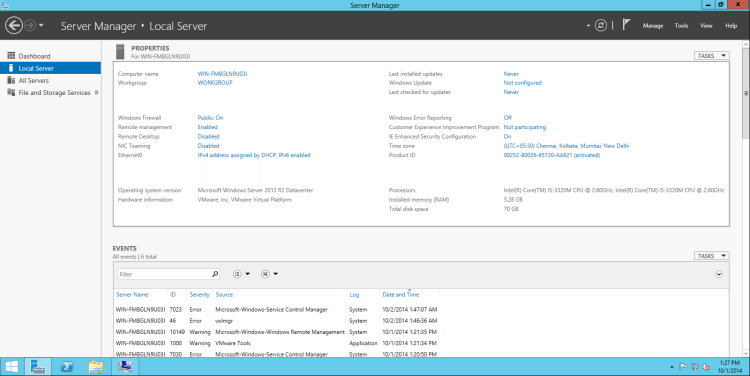Open navigation history dropdown arrow
Viewport: 750px width, 376px height.
tap(41, 25)
